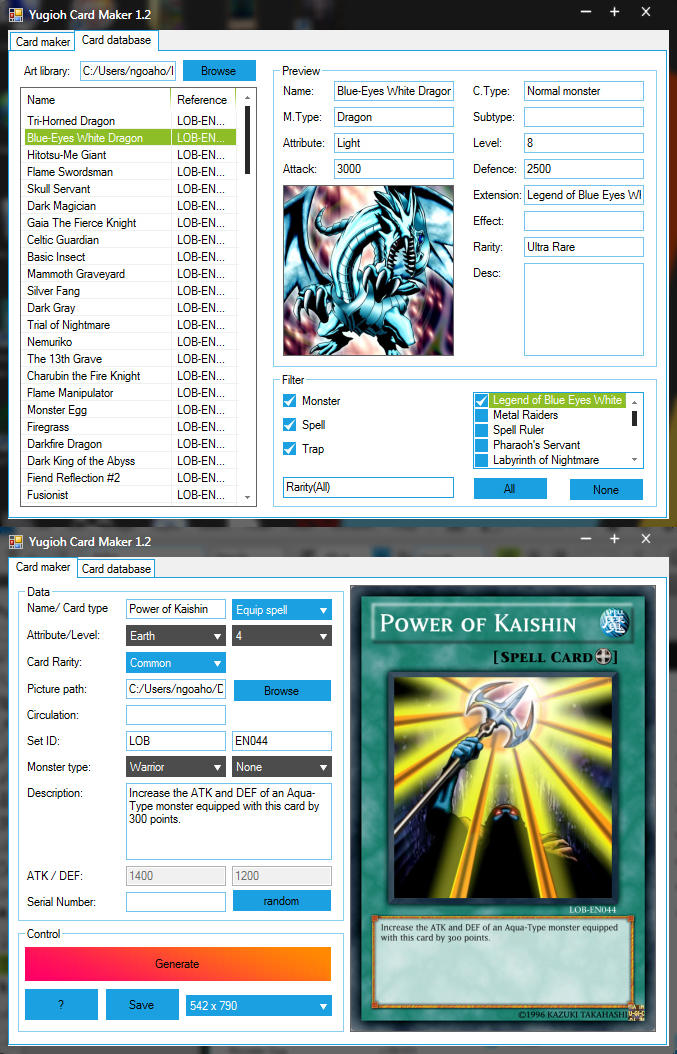Select Fusionist in the card list

[x=129, y=495]
